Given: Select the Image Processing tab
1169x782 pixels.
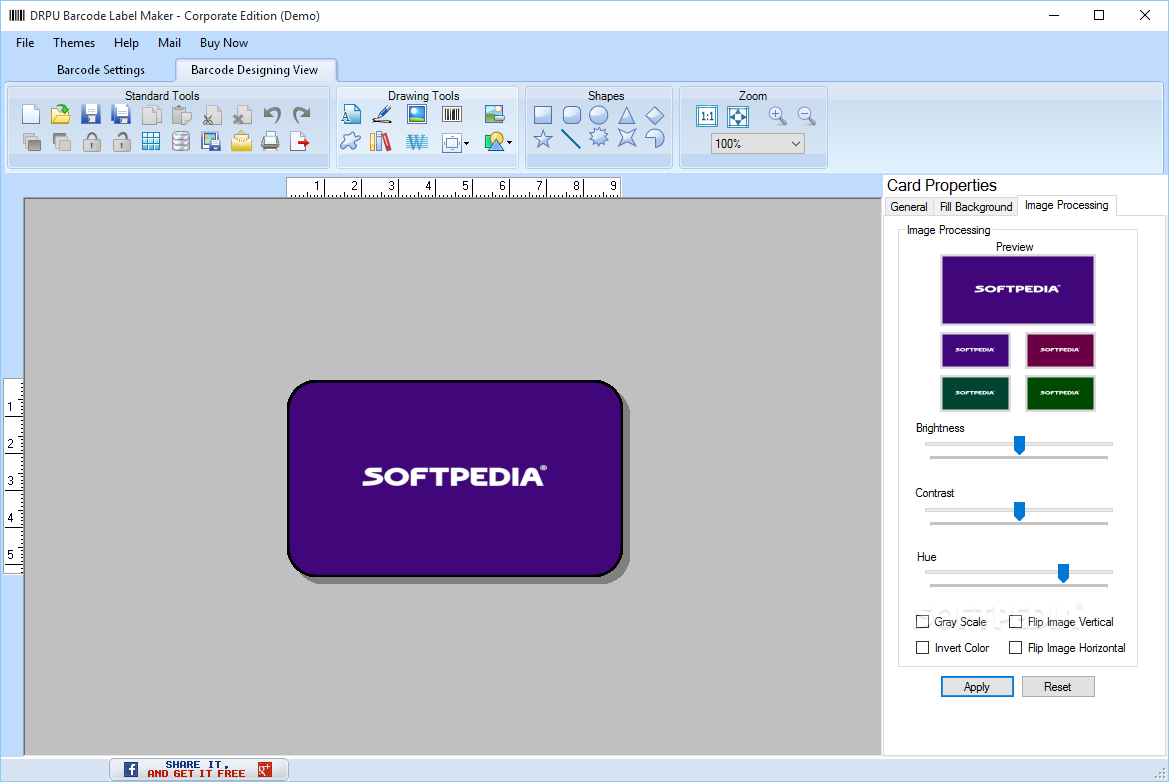Looking at the screenshot, I should [1066, 206].
